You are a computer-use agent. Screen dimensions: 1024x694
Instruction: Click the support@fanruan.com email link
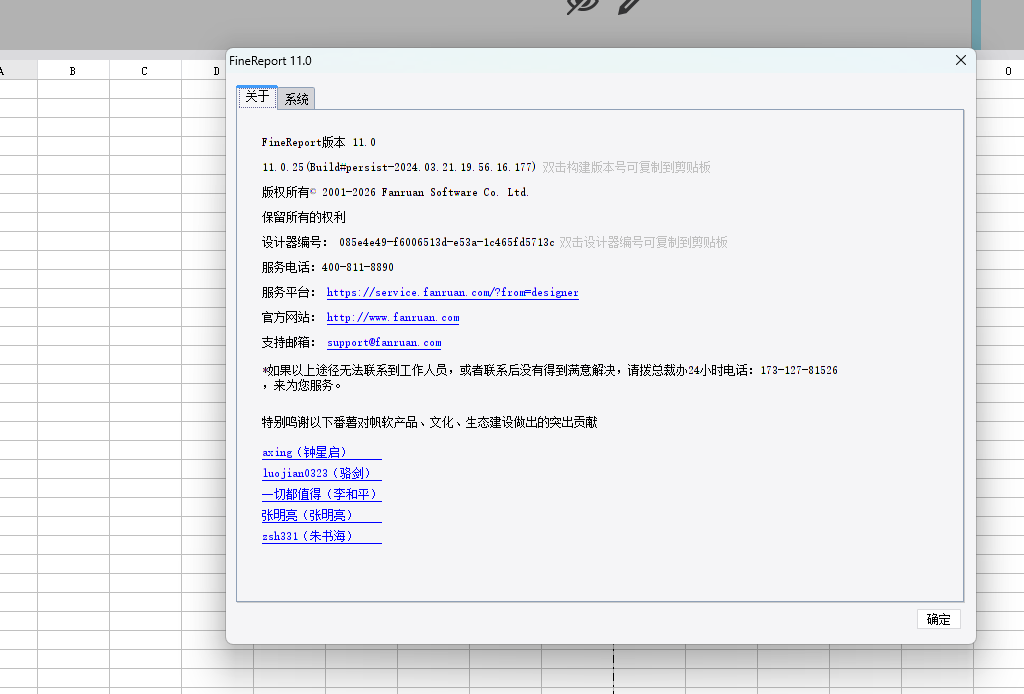[384, 342]
